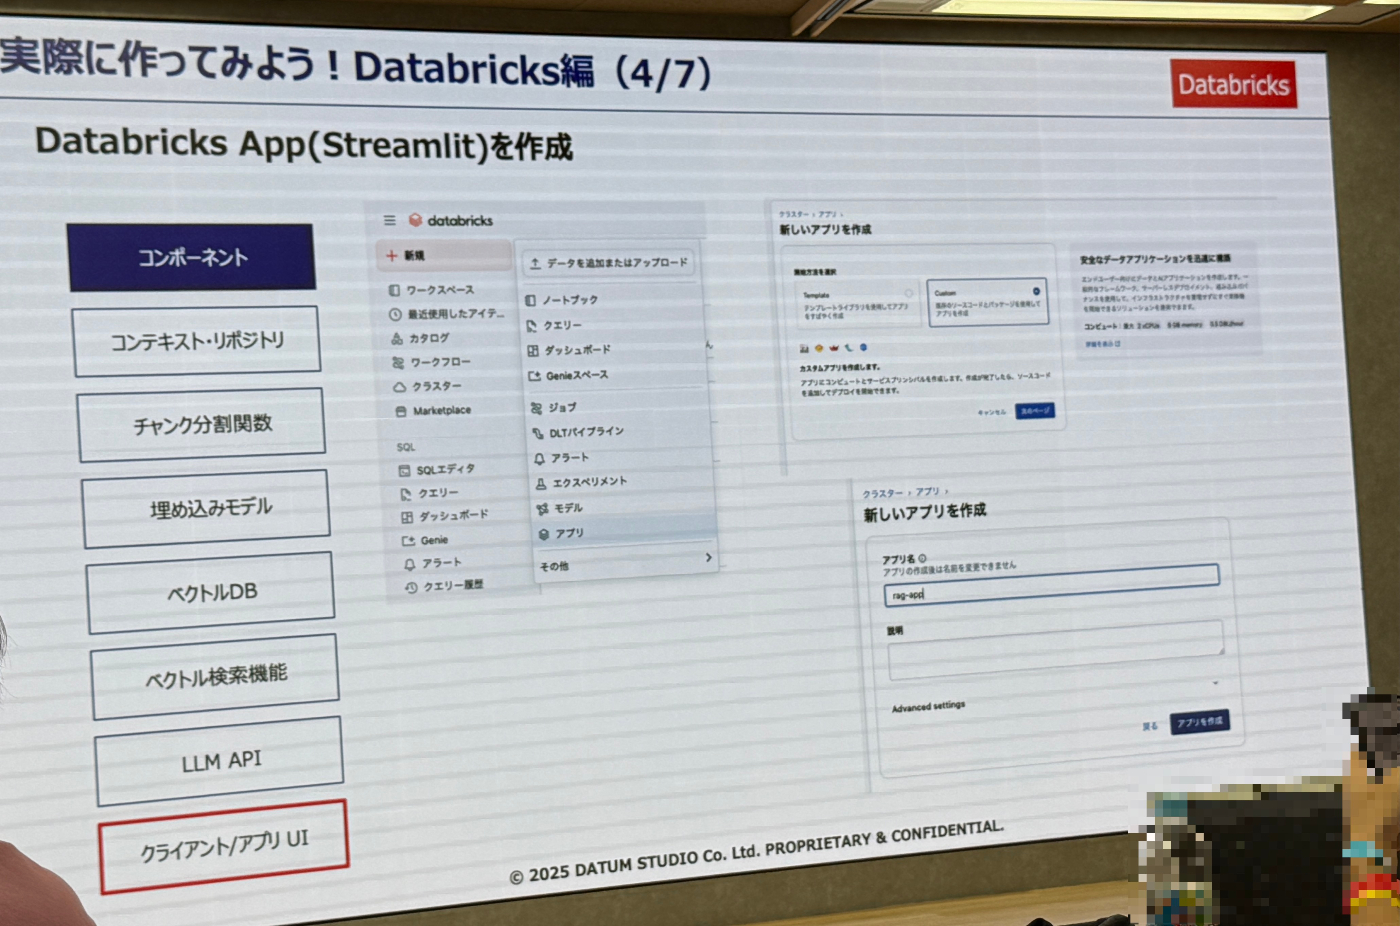The height and width of the screenshot is (926, 1400).
Task: Click the SQL section label
Action: [x=405, y=447]
